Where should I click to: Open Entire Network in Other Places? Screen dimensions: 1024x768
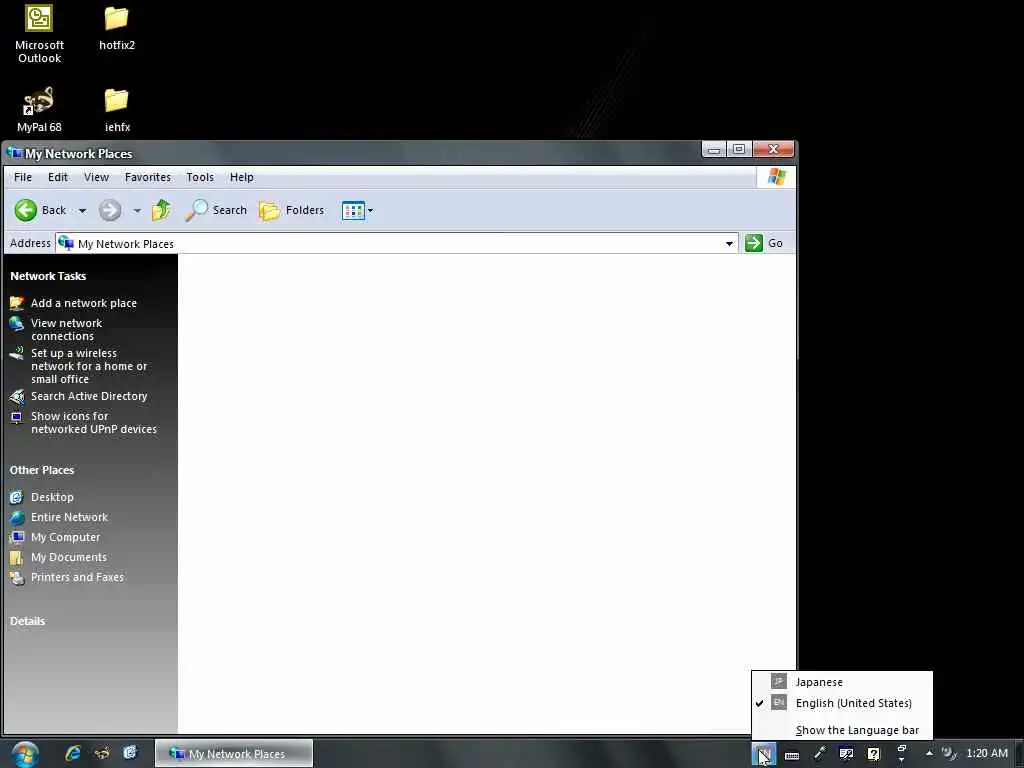(x=69, y=517)
